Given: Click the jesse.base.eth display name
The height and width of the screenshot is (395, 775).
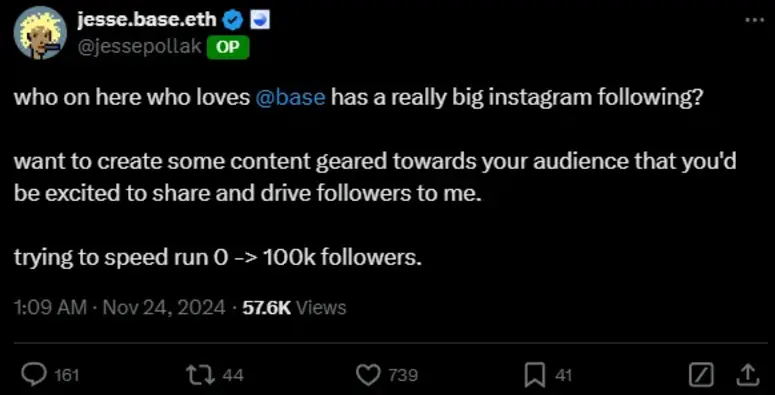Looking at the screenshot, I should [147, 20].
